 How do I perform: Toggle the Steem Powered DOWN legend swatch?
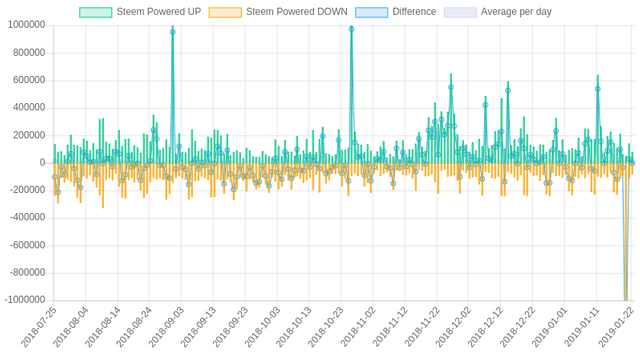click(225, 12)
